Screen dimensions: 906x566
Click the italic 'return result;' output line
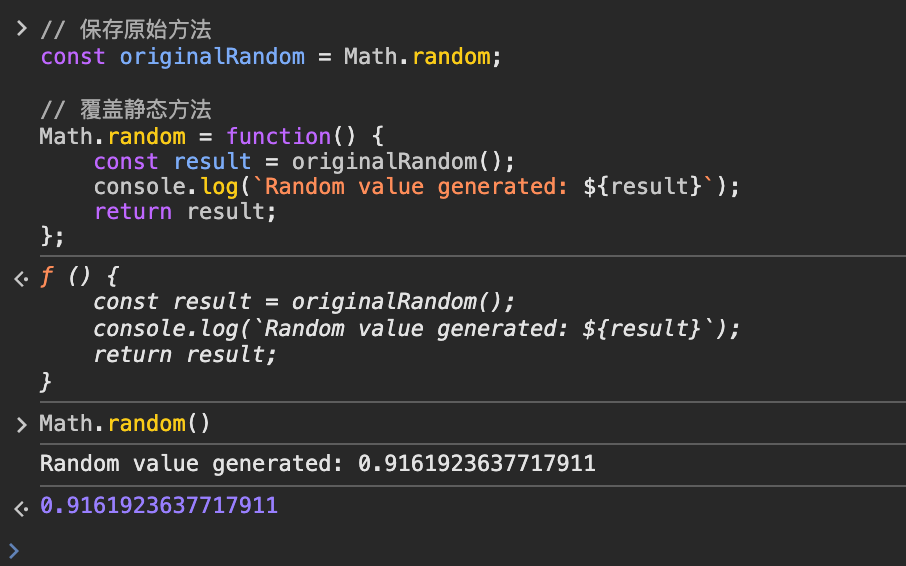[184, 354]
